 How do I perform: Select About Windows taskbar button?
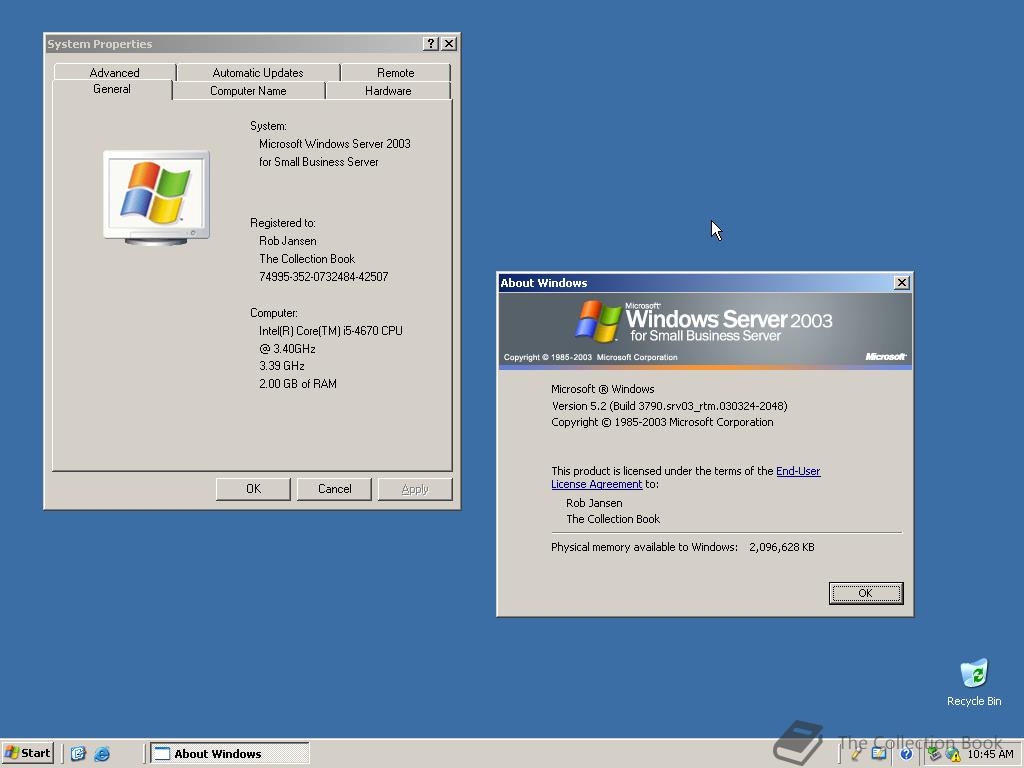(230, 753)
